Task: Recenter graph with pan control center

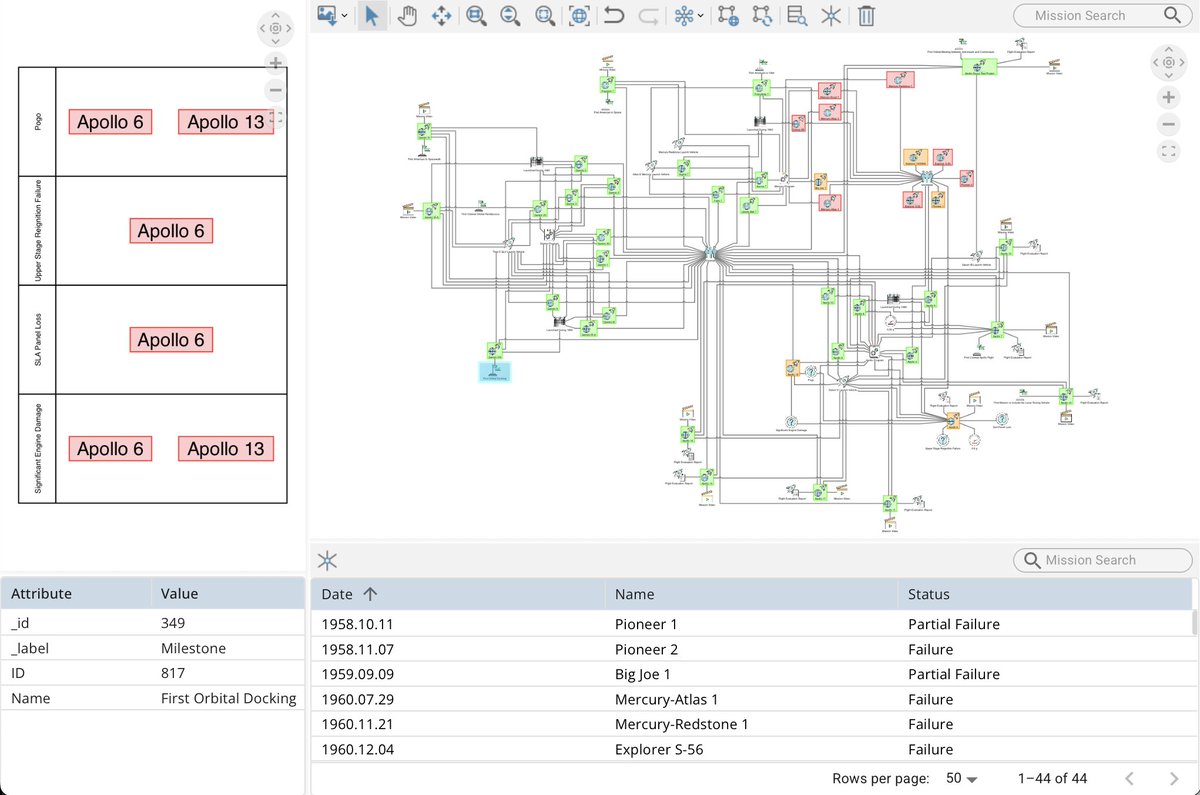Action: (x=1168, y=62)
